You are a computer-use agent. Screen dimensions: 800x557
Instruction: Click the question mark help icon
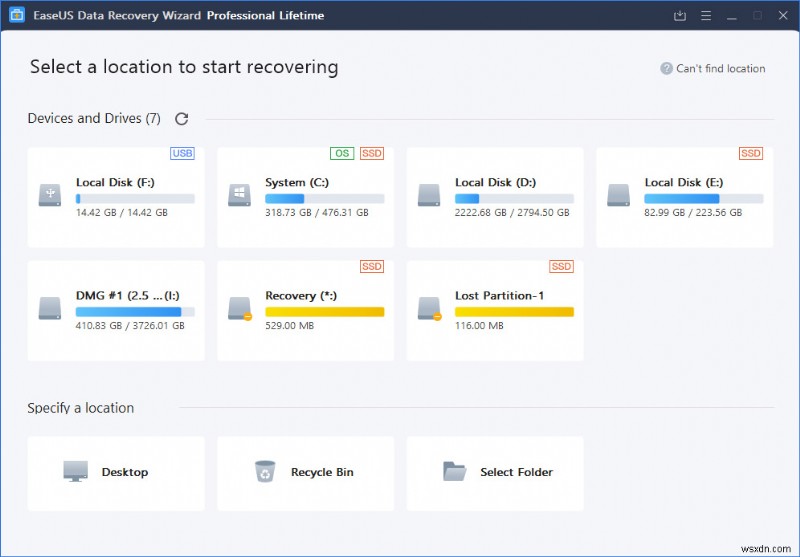coord(666,69)
